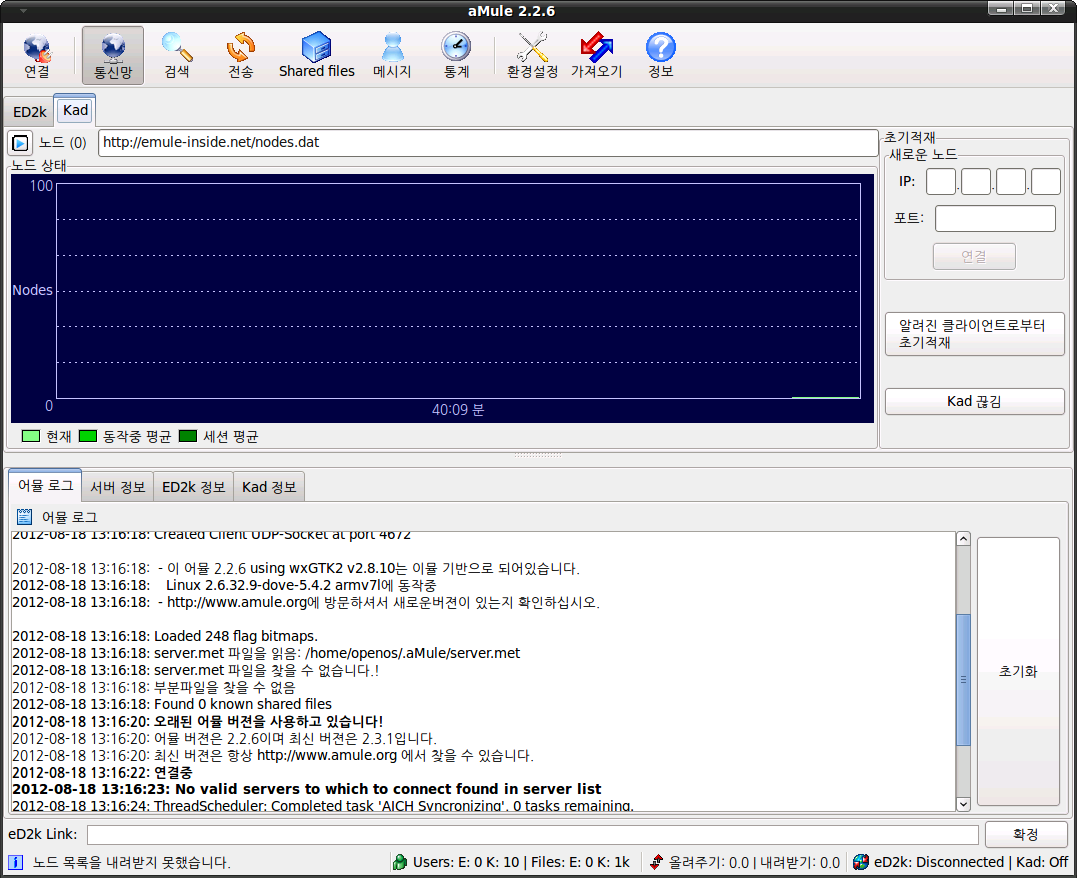
Task: Click '오래된 어뮬 버젼을 사용하고 있습니다!' log line
Action: pos(198,721)
